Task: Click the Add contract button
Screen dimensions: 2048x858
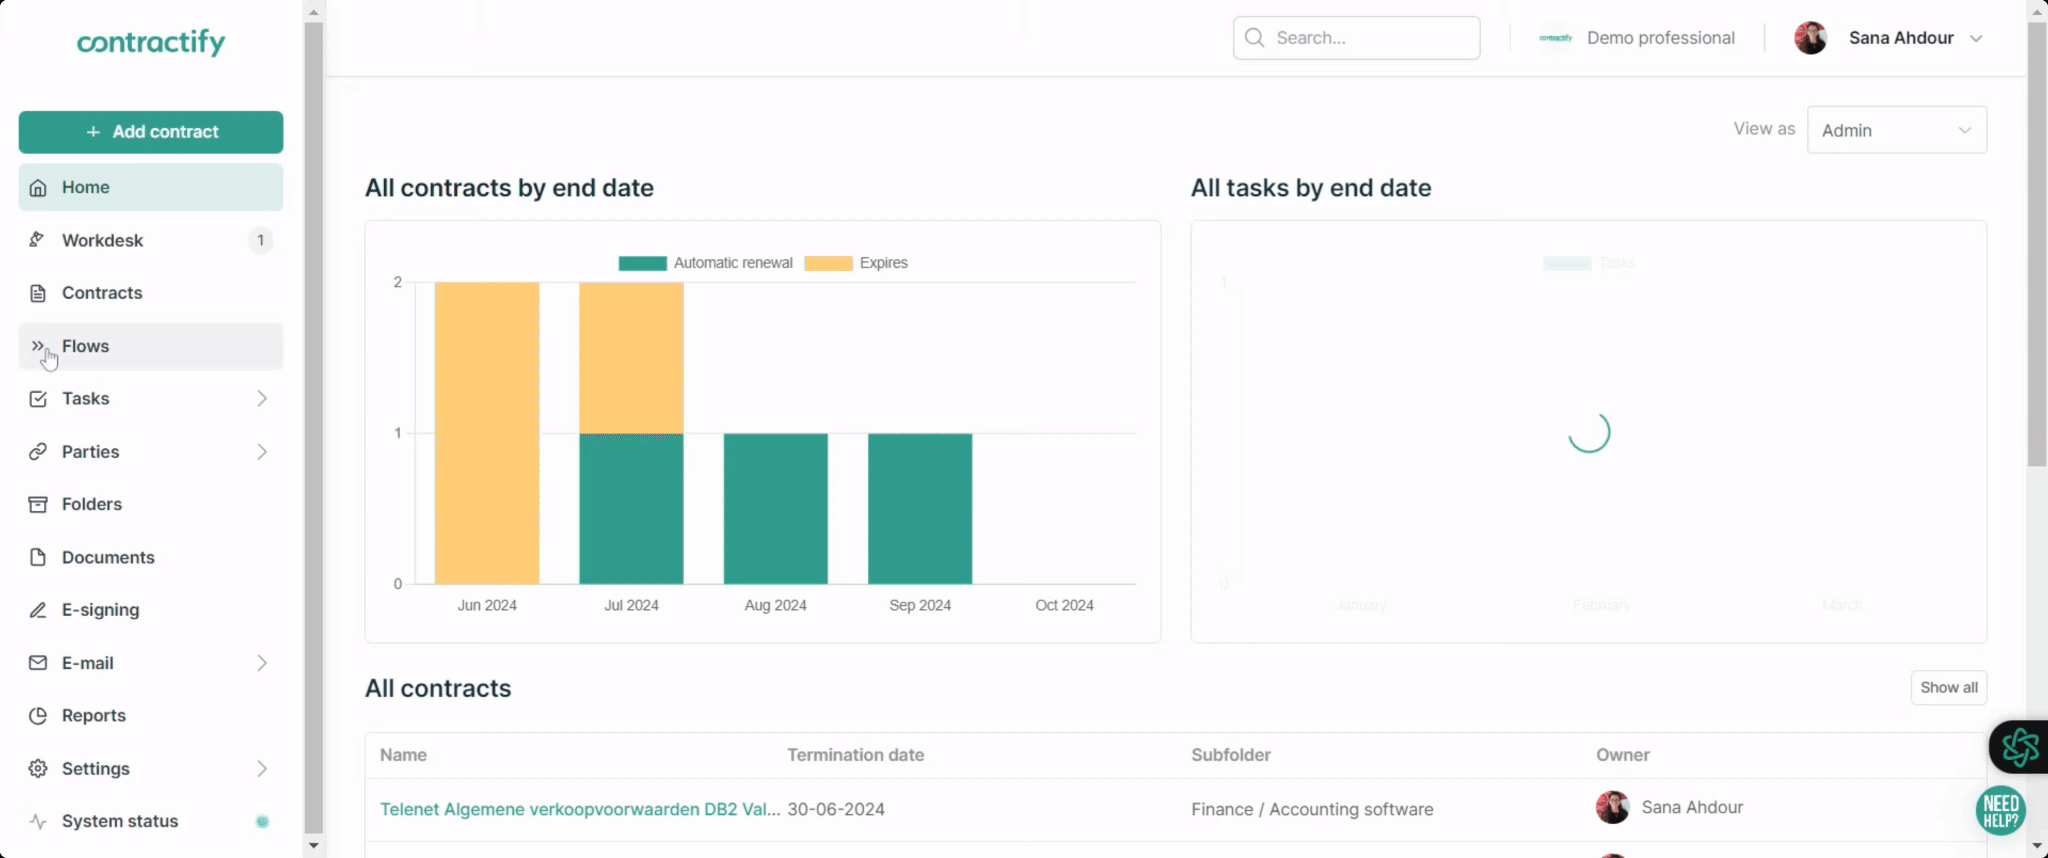Action: pyautogui.click(x=151, y=132)
